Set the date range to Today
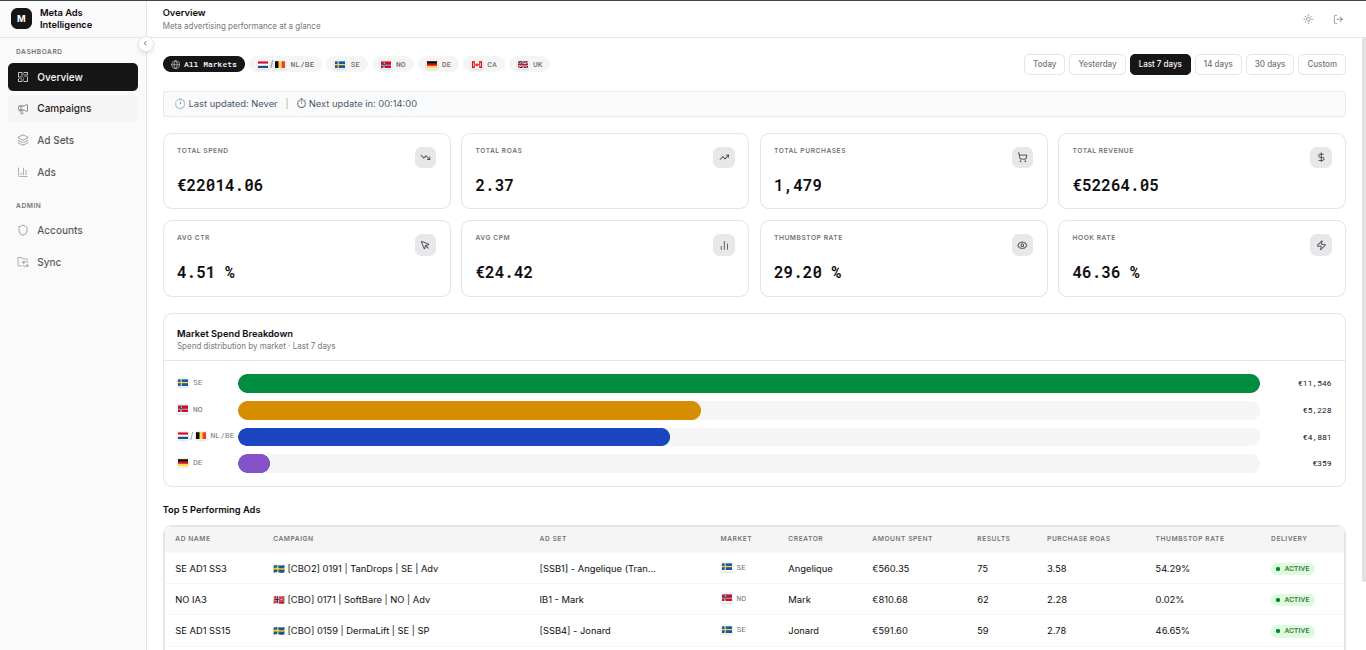Viewport: 1366px width, 650px height. click(x=1044, y=64)
